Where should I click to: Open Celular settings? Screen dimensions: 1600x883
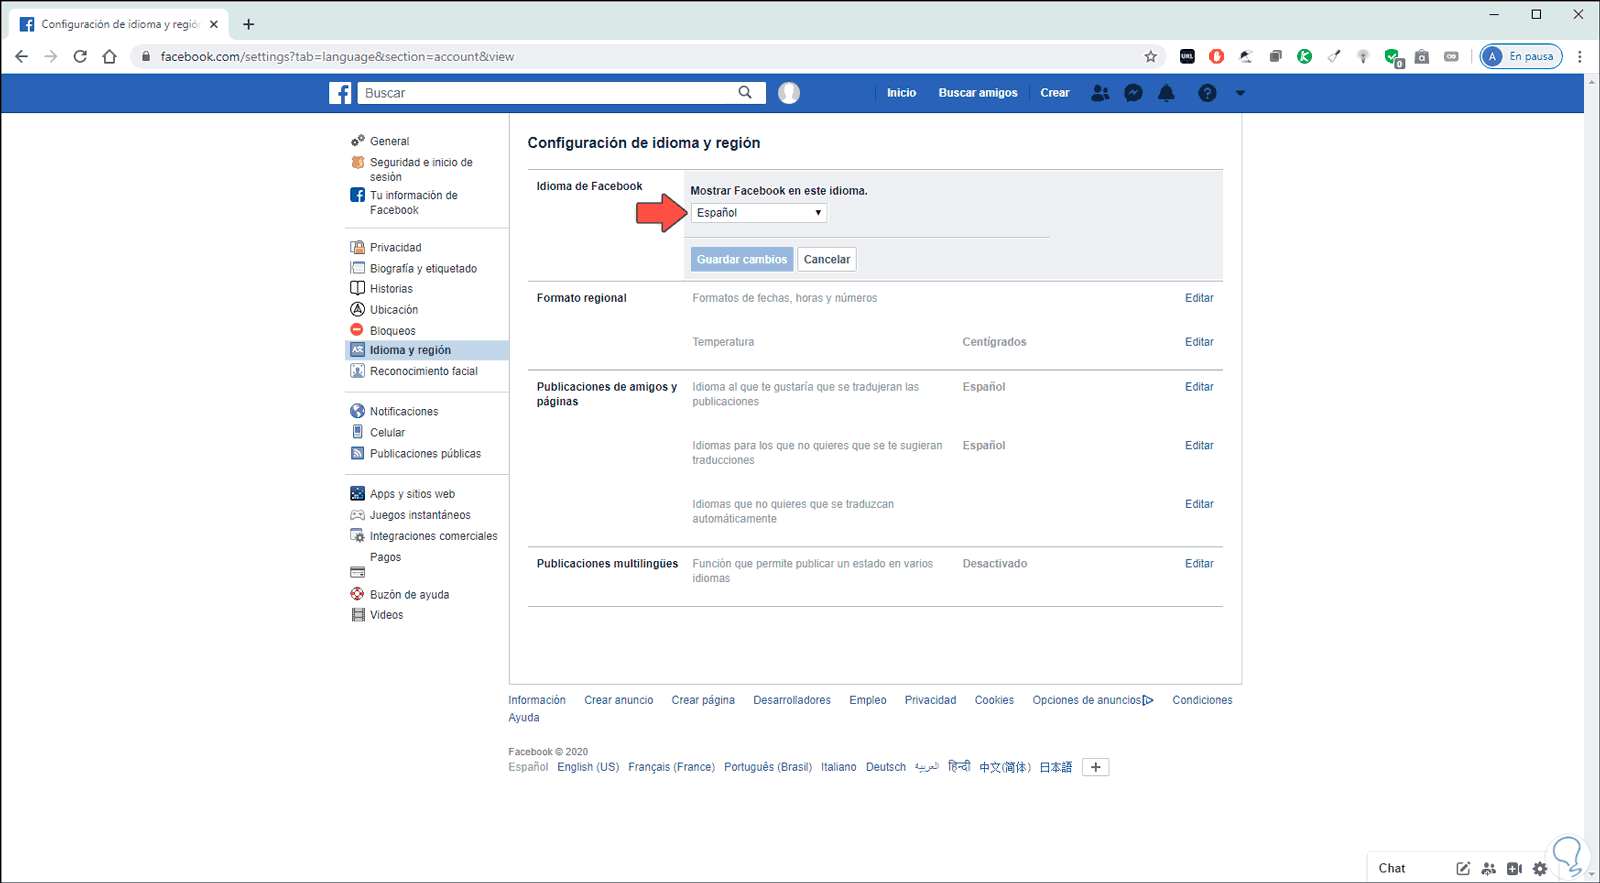[387, 433]
